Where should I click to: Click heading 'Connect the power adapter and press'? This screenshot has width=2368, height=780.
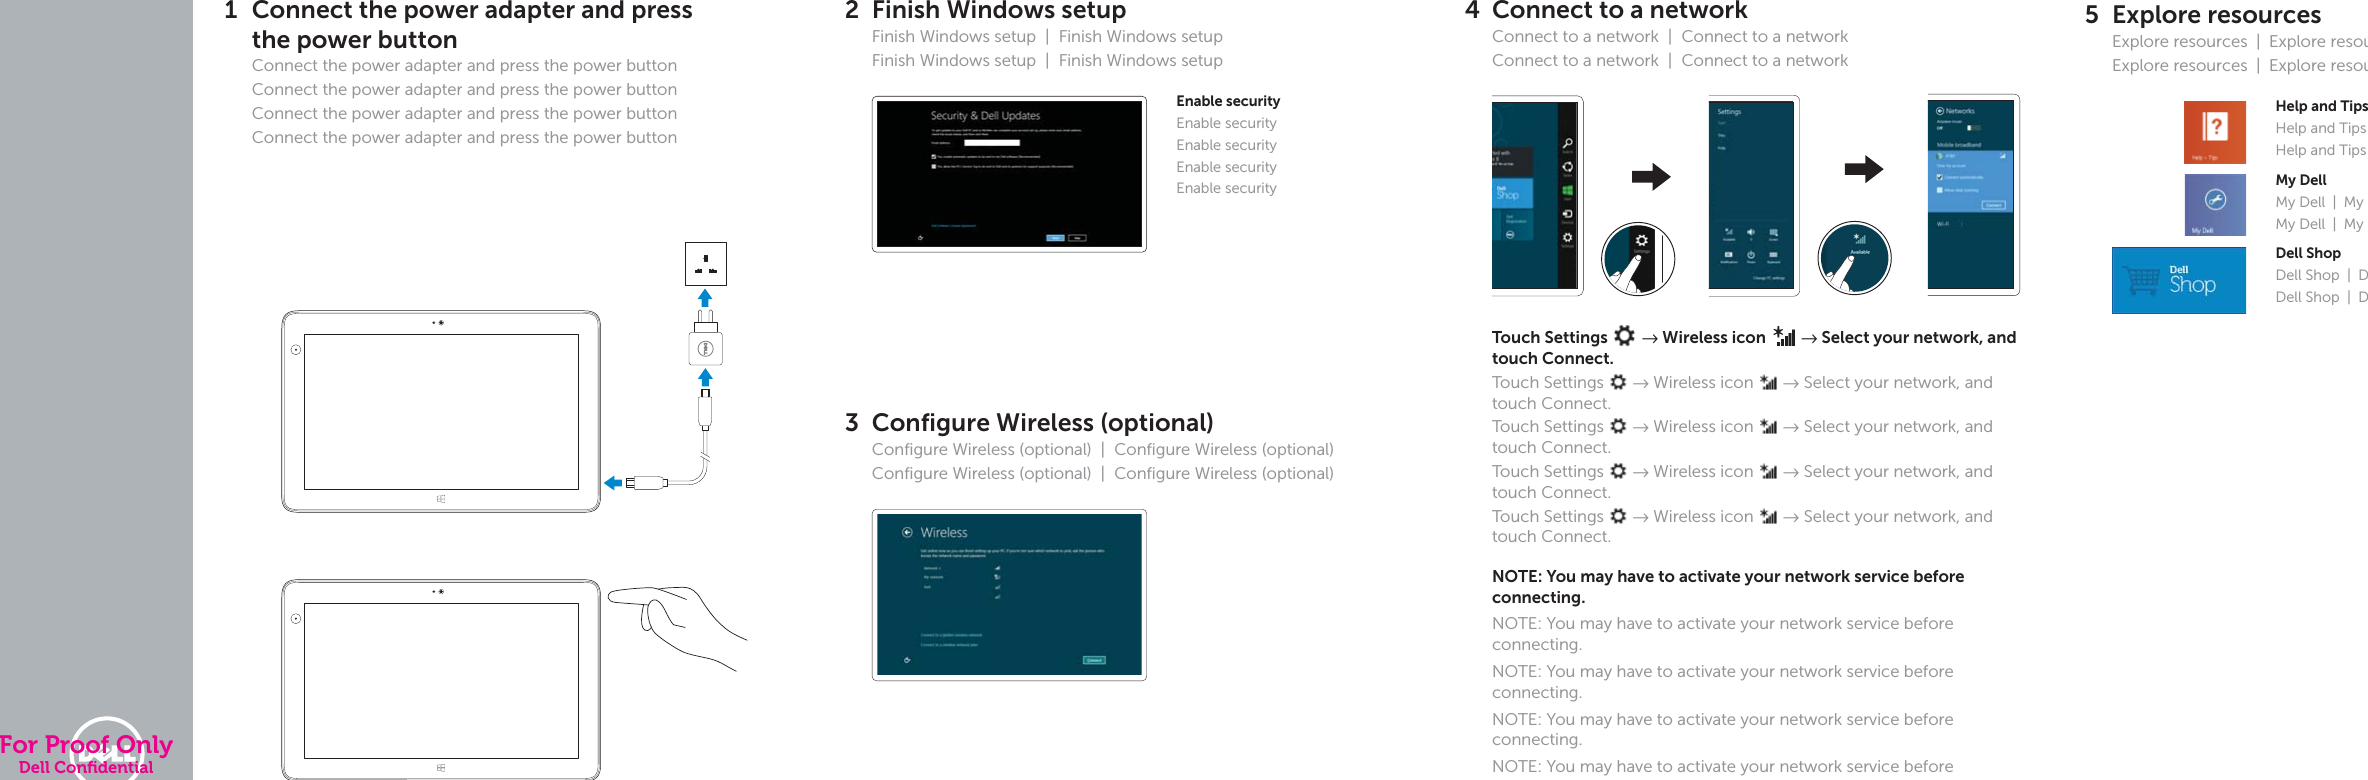(x=472, y=11)
